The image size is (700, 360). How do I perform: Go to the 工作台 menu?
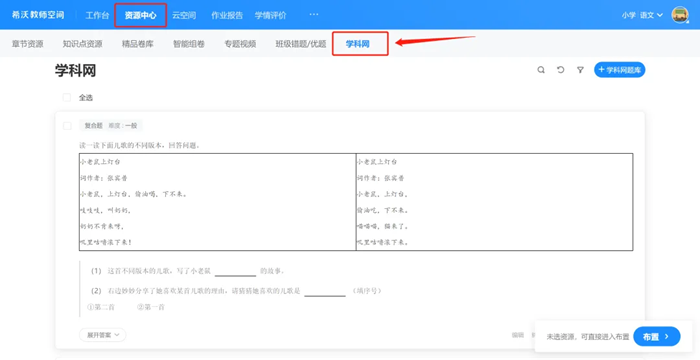click(97, 15)
